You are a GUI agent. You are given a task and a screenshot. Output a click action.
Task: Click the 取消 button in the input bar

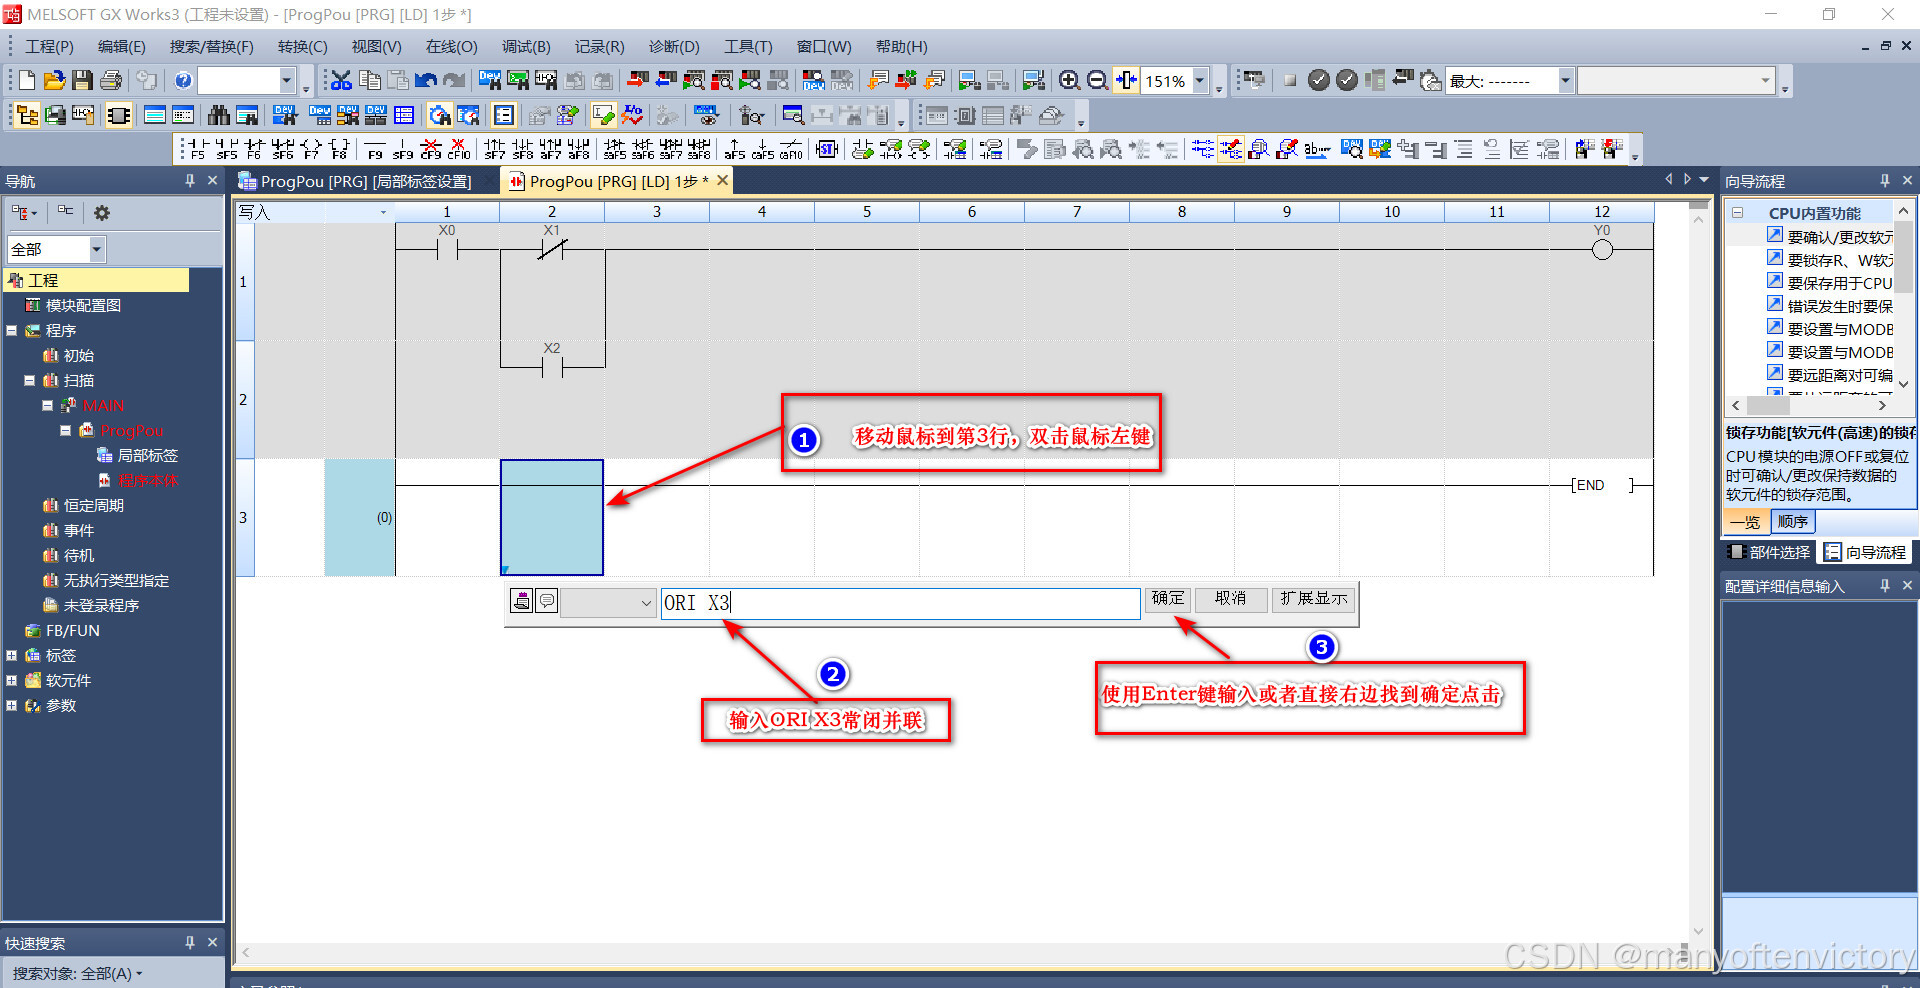[x=1230, y=599]
